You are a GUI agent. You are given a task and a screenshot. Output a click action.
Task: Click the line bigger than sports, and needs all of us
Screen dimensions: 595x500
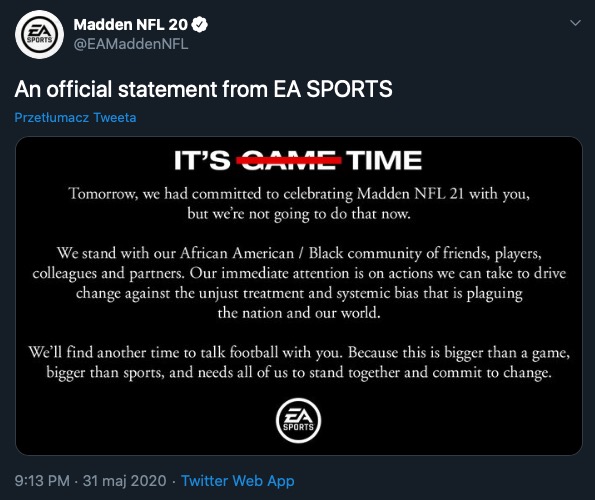(299, 373)
